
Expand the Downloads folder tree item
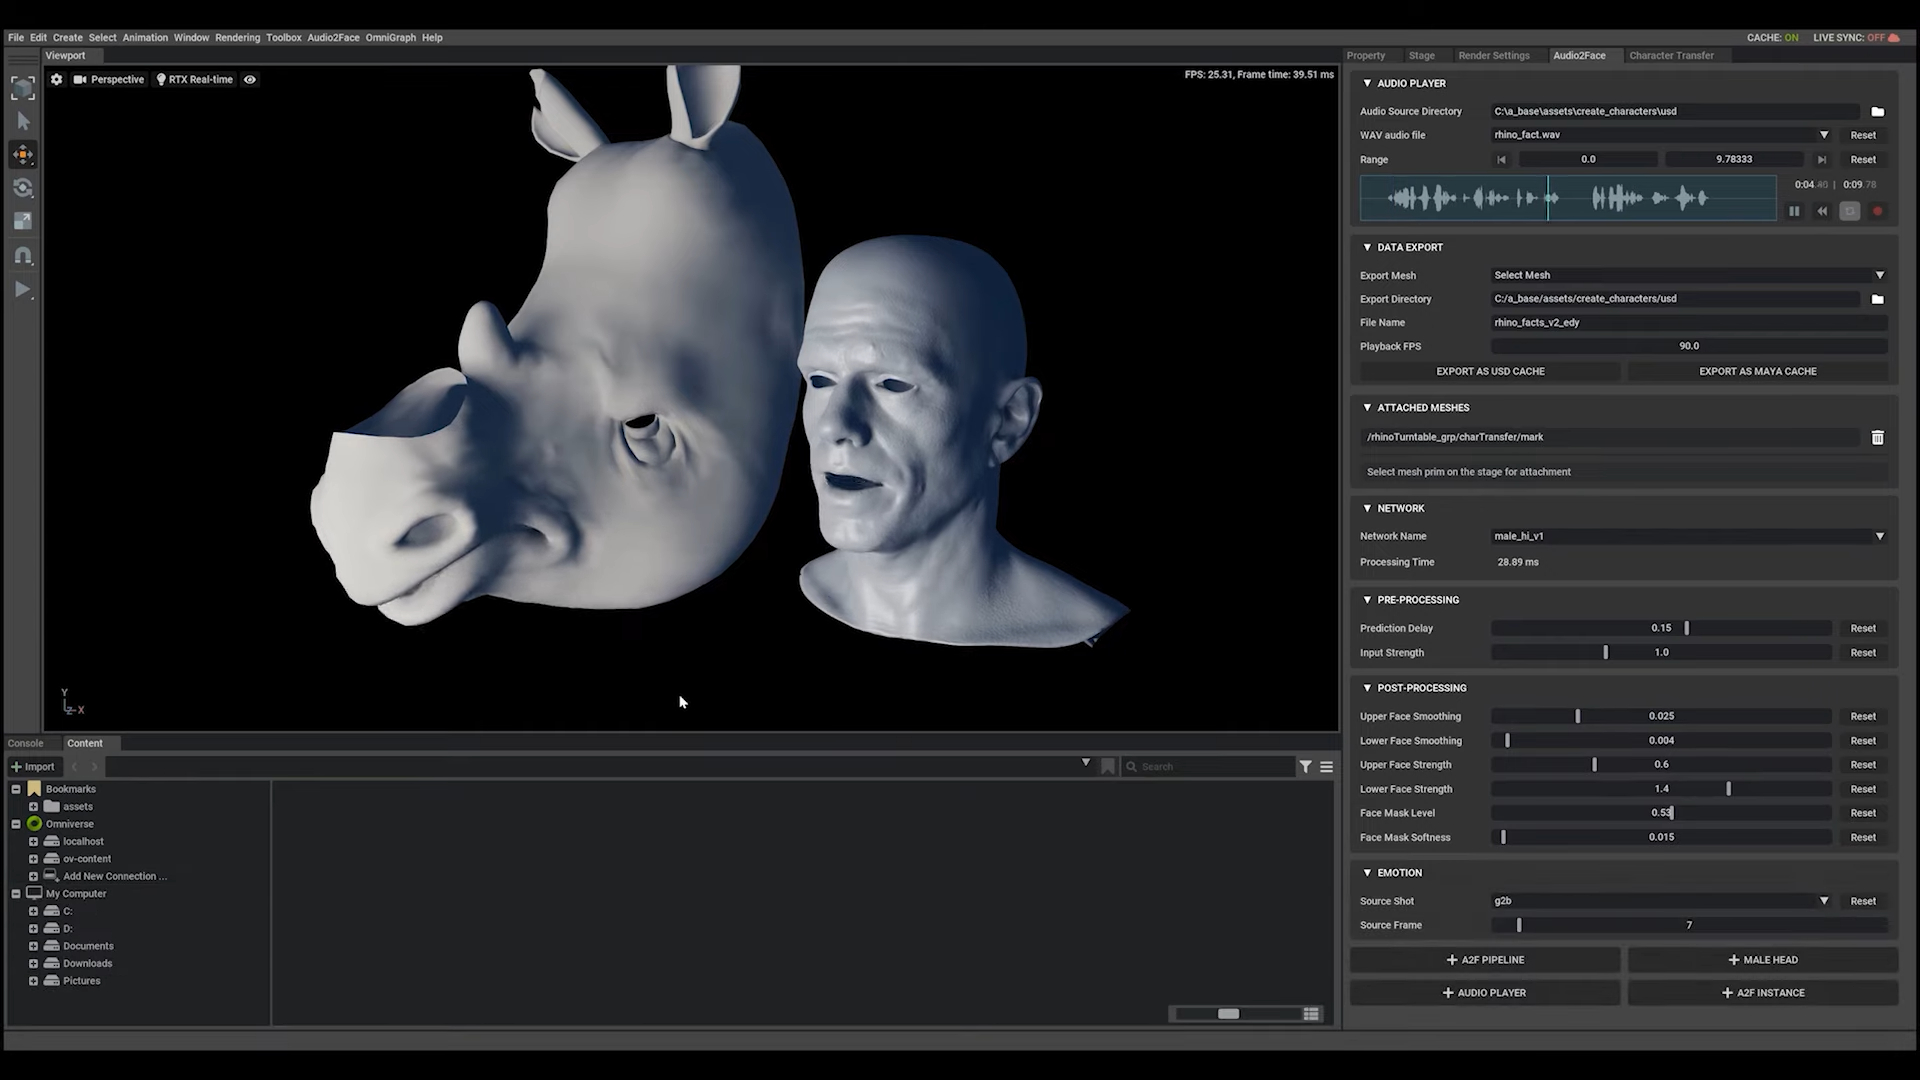(x=33, y=964)
